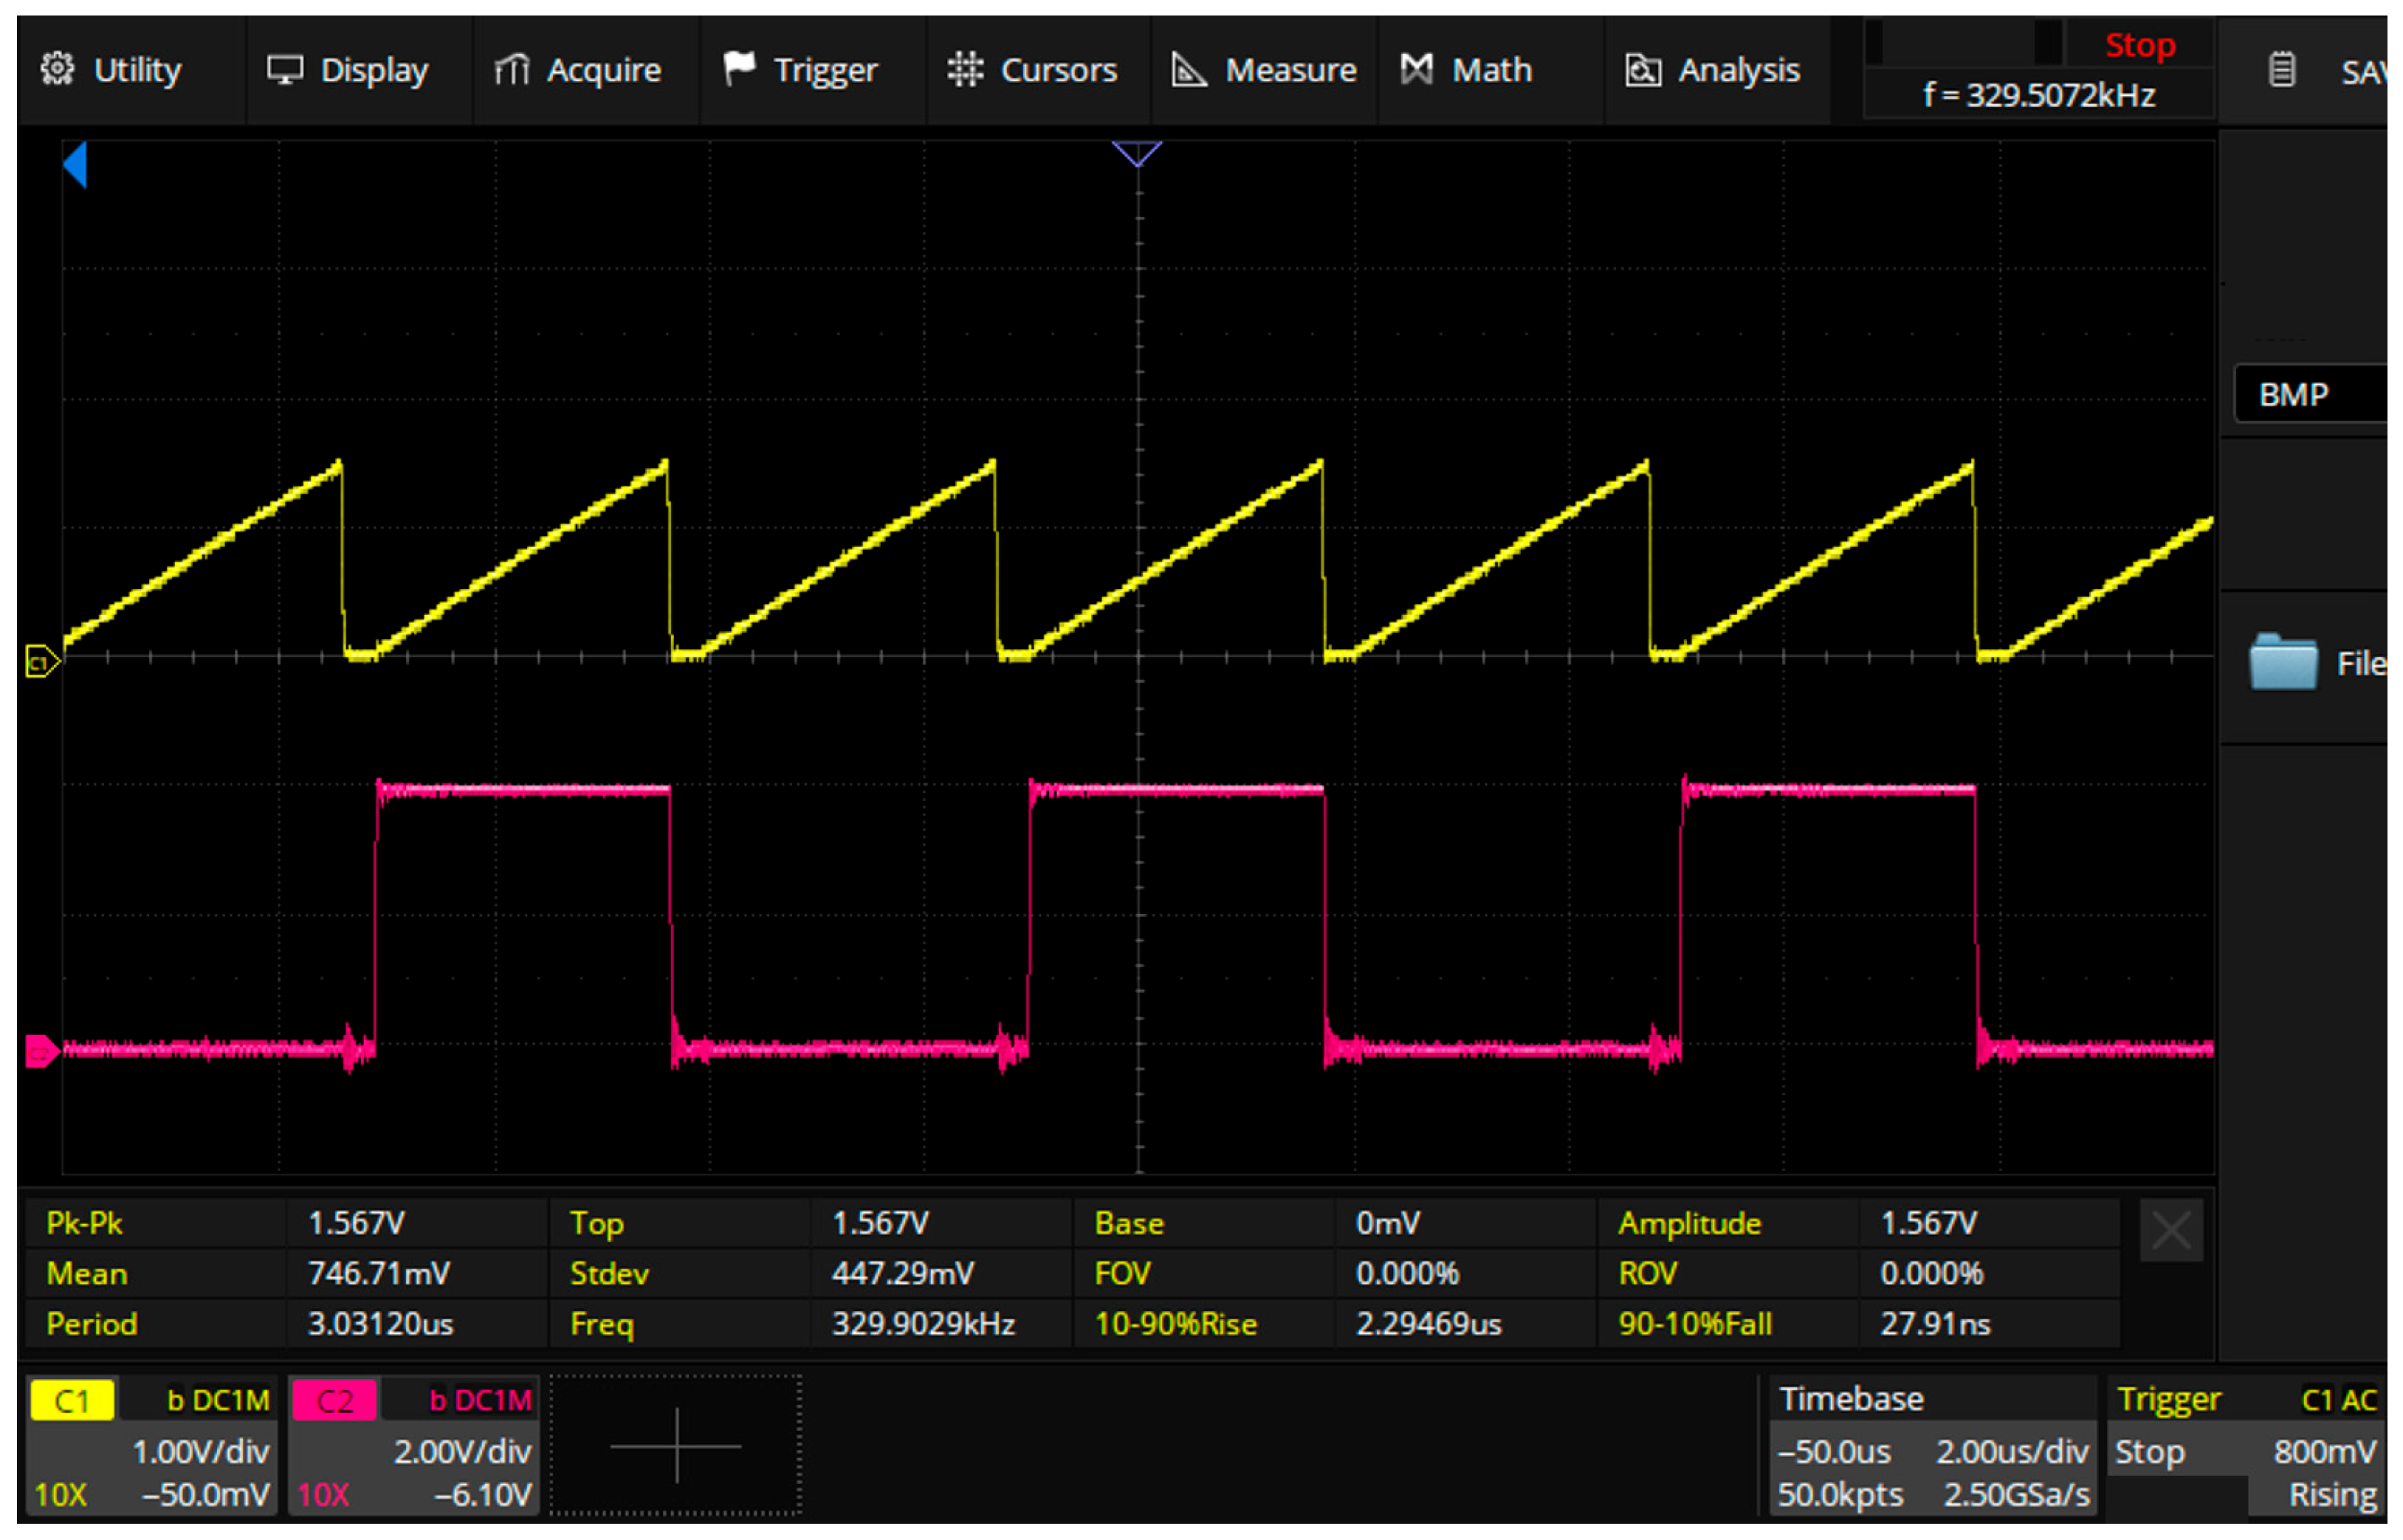Click the 10-90%Rise measurement label
2403x1540 pixels.
click(1176, 1324)
